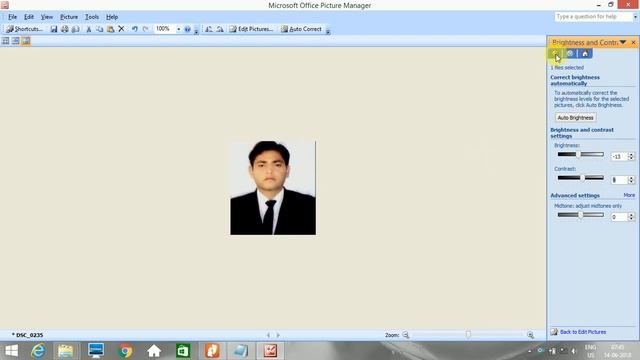Click the bottom Zoom slider handle
640x360 pixels.
468,335
